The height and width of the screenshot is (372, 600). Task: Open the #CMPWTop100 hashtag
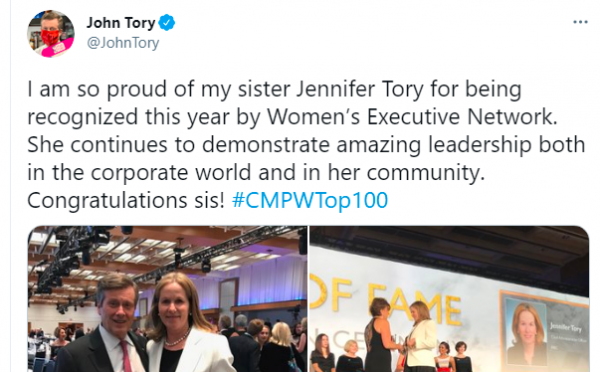(x=310, y=200)
